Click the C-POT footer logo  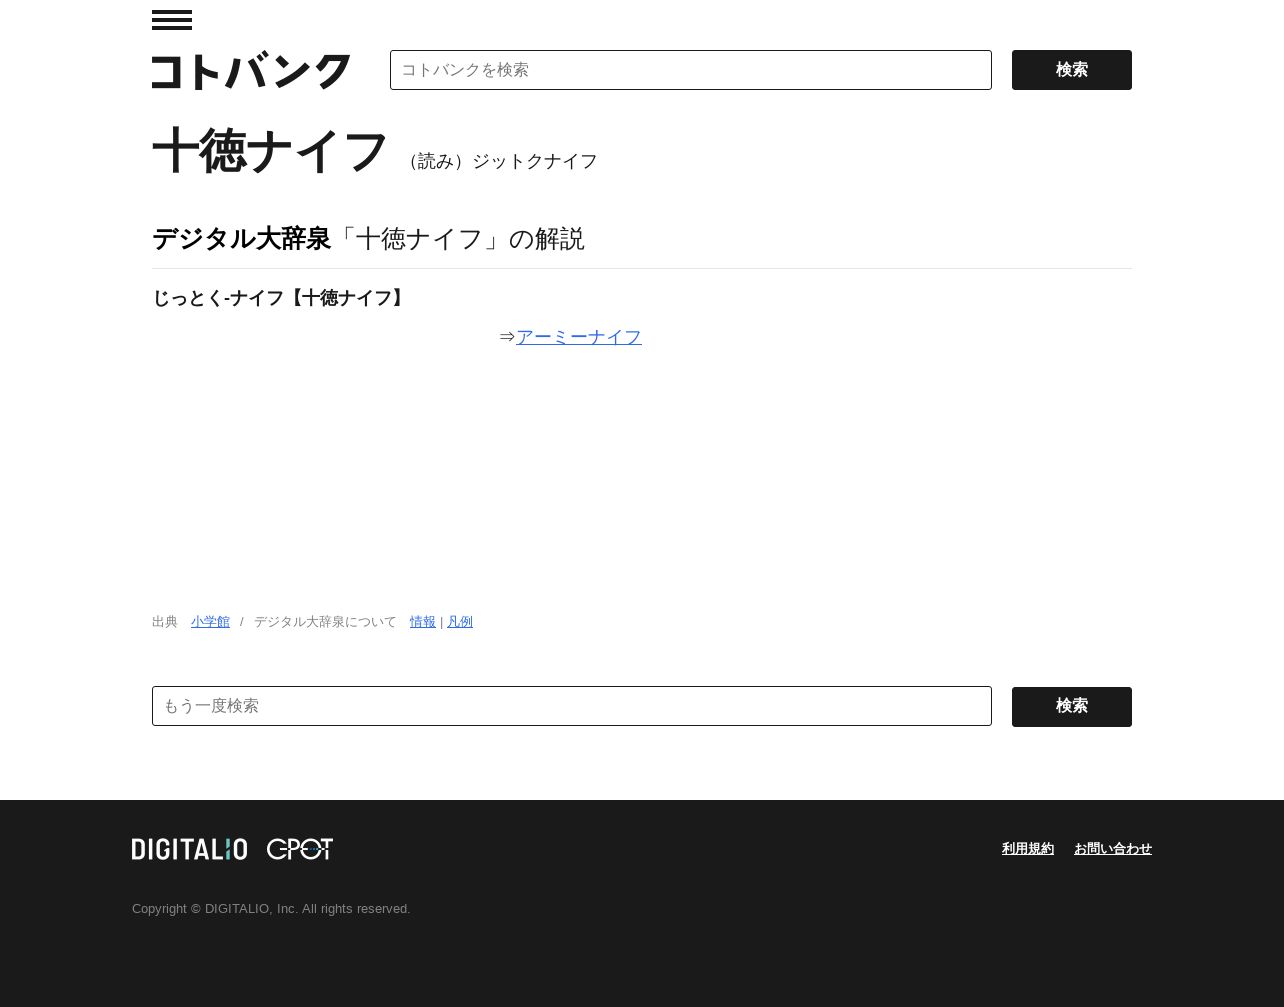pyautogui.click(x=300, y=849)
